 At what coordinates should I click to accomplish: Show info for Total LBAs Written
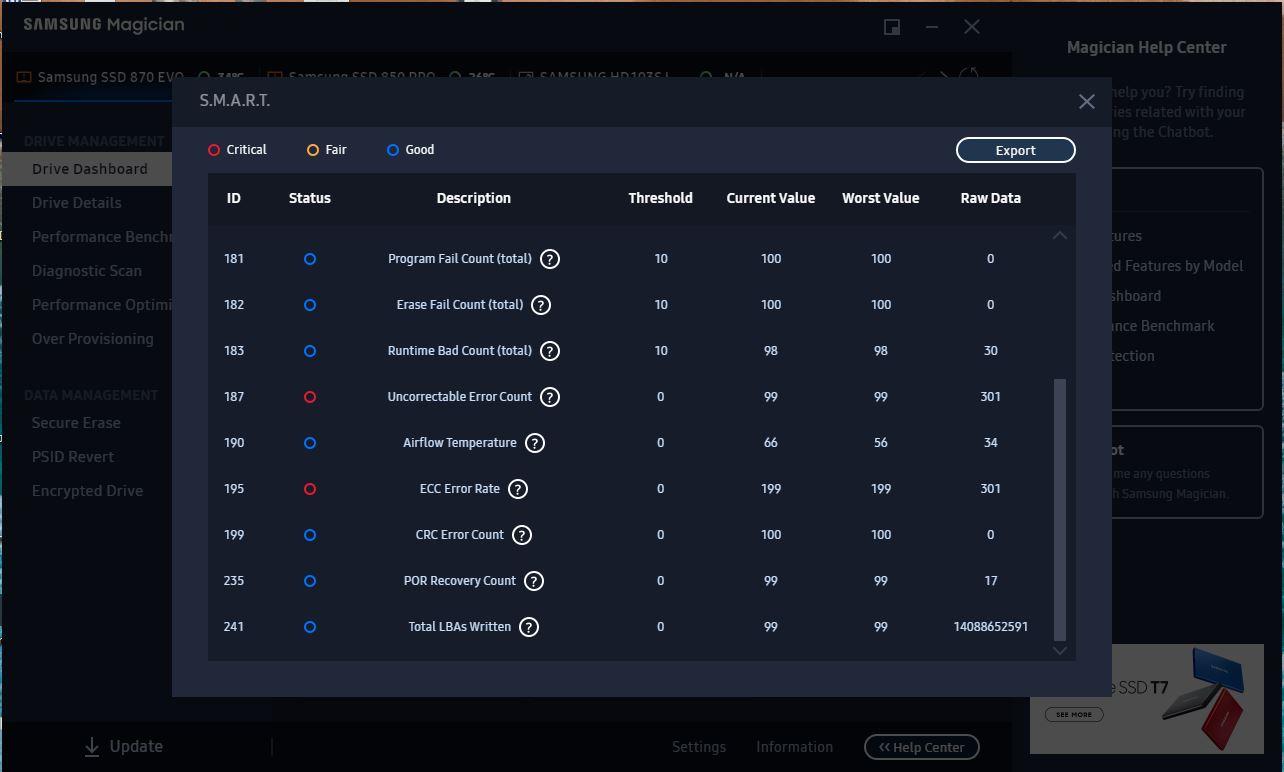pos(529,627)
